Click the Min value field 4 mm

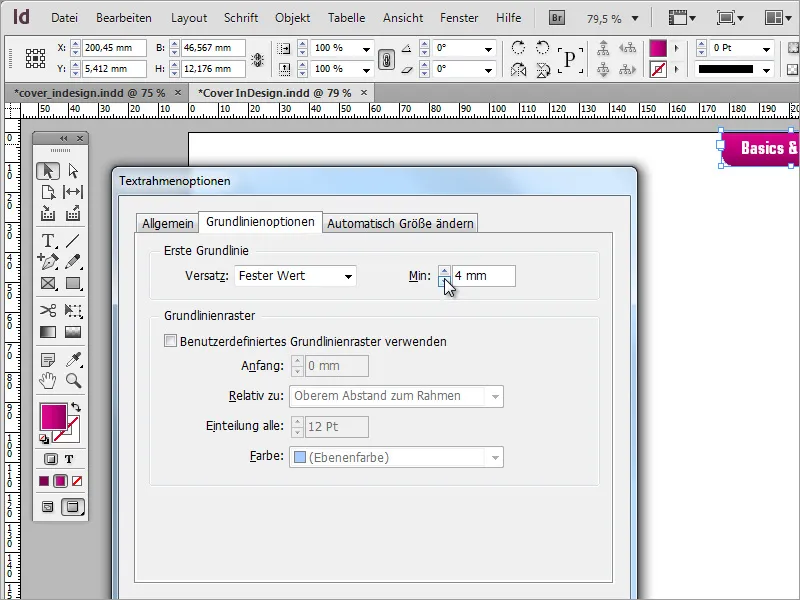click(x=484, y=276)
